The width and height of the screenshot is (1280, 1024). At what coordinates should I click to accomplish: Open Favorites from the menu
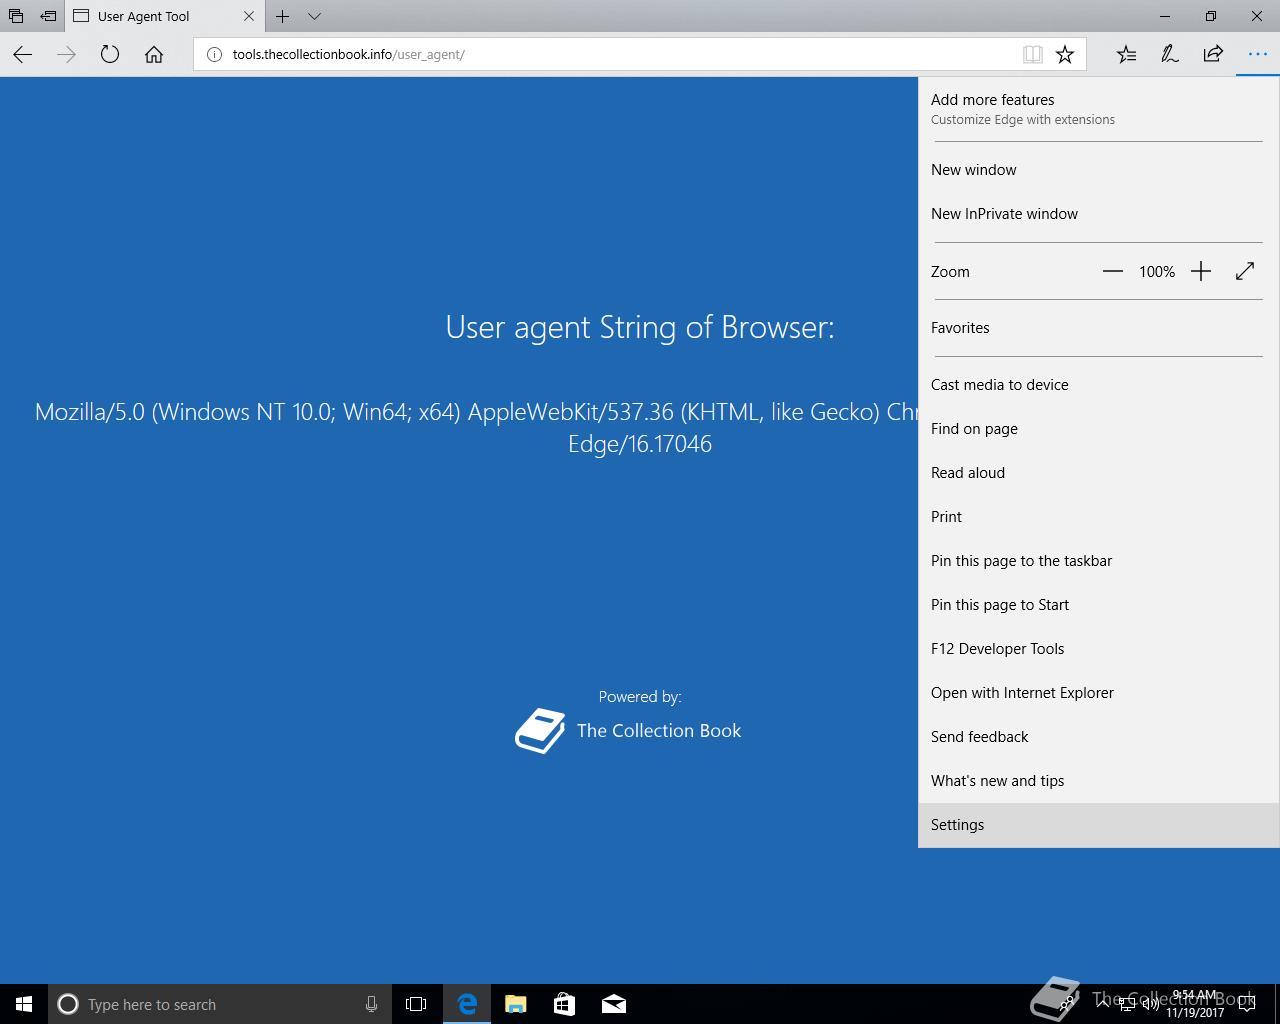1098,328
